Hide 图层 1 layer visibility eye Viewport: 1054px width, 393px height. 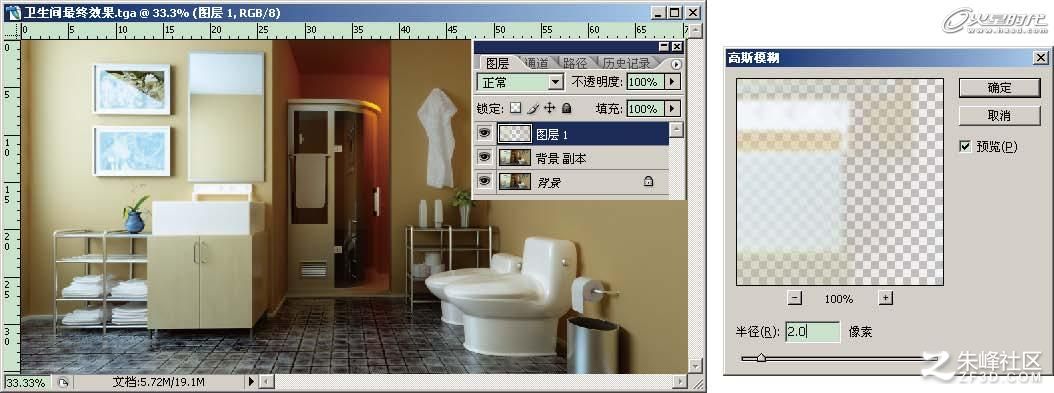[x=483, y=134]
